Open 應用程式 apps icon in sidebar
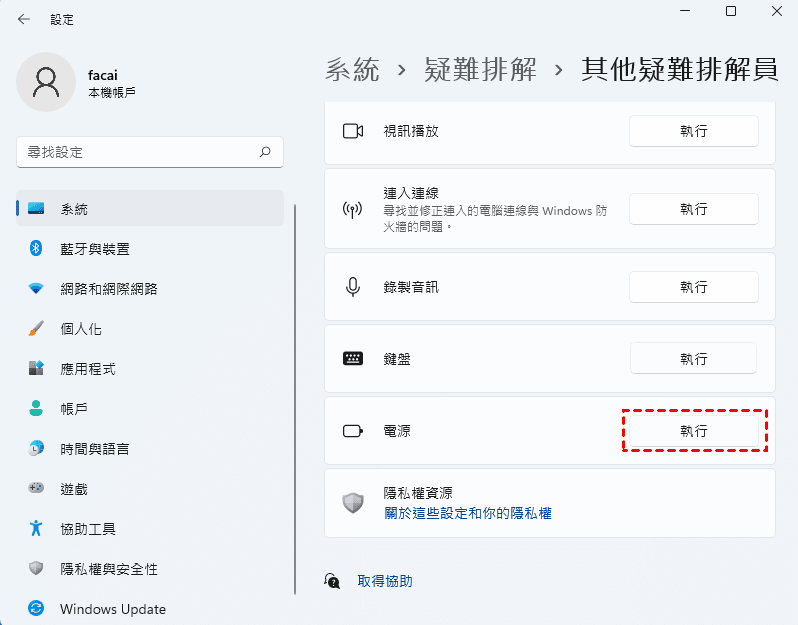 click(37, 368)
